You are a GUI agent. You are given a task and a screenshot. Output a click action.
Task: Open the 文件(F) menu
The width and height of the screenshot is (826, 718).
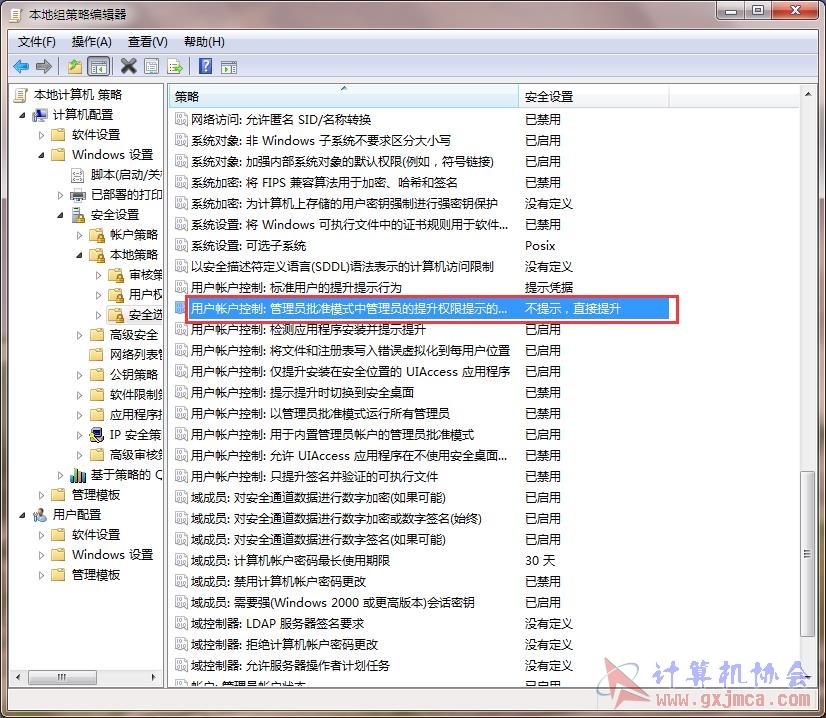[37, 41]
